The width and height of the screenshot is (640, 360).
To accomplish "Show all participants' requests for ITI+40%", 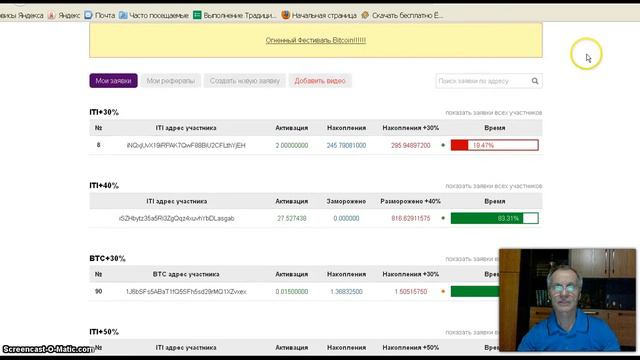I will click(x=493, y=186).
